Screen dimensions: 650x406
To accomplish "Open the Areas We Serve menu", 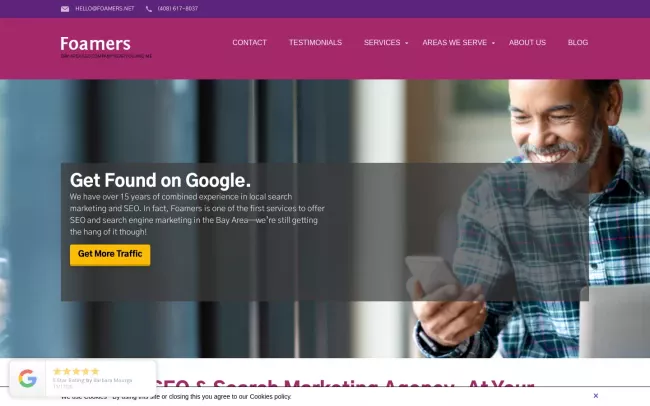I will click(x=454, y=42).
